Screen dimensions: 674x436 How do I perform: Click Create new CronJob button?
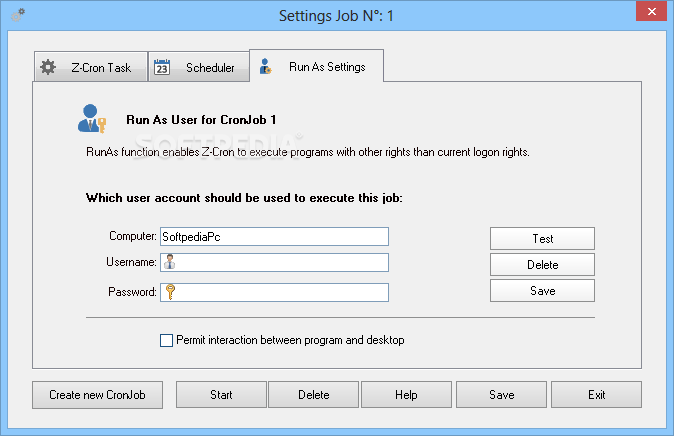(98, 395)
